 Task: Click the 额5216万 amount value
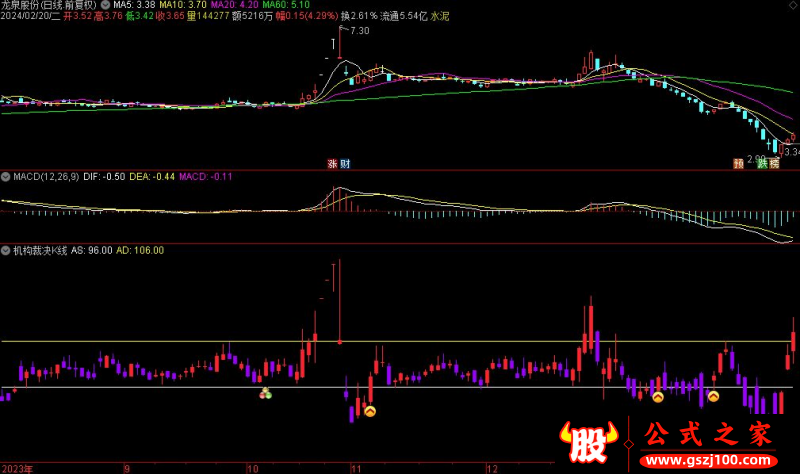(253, 16)
